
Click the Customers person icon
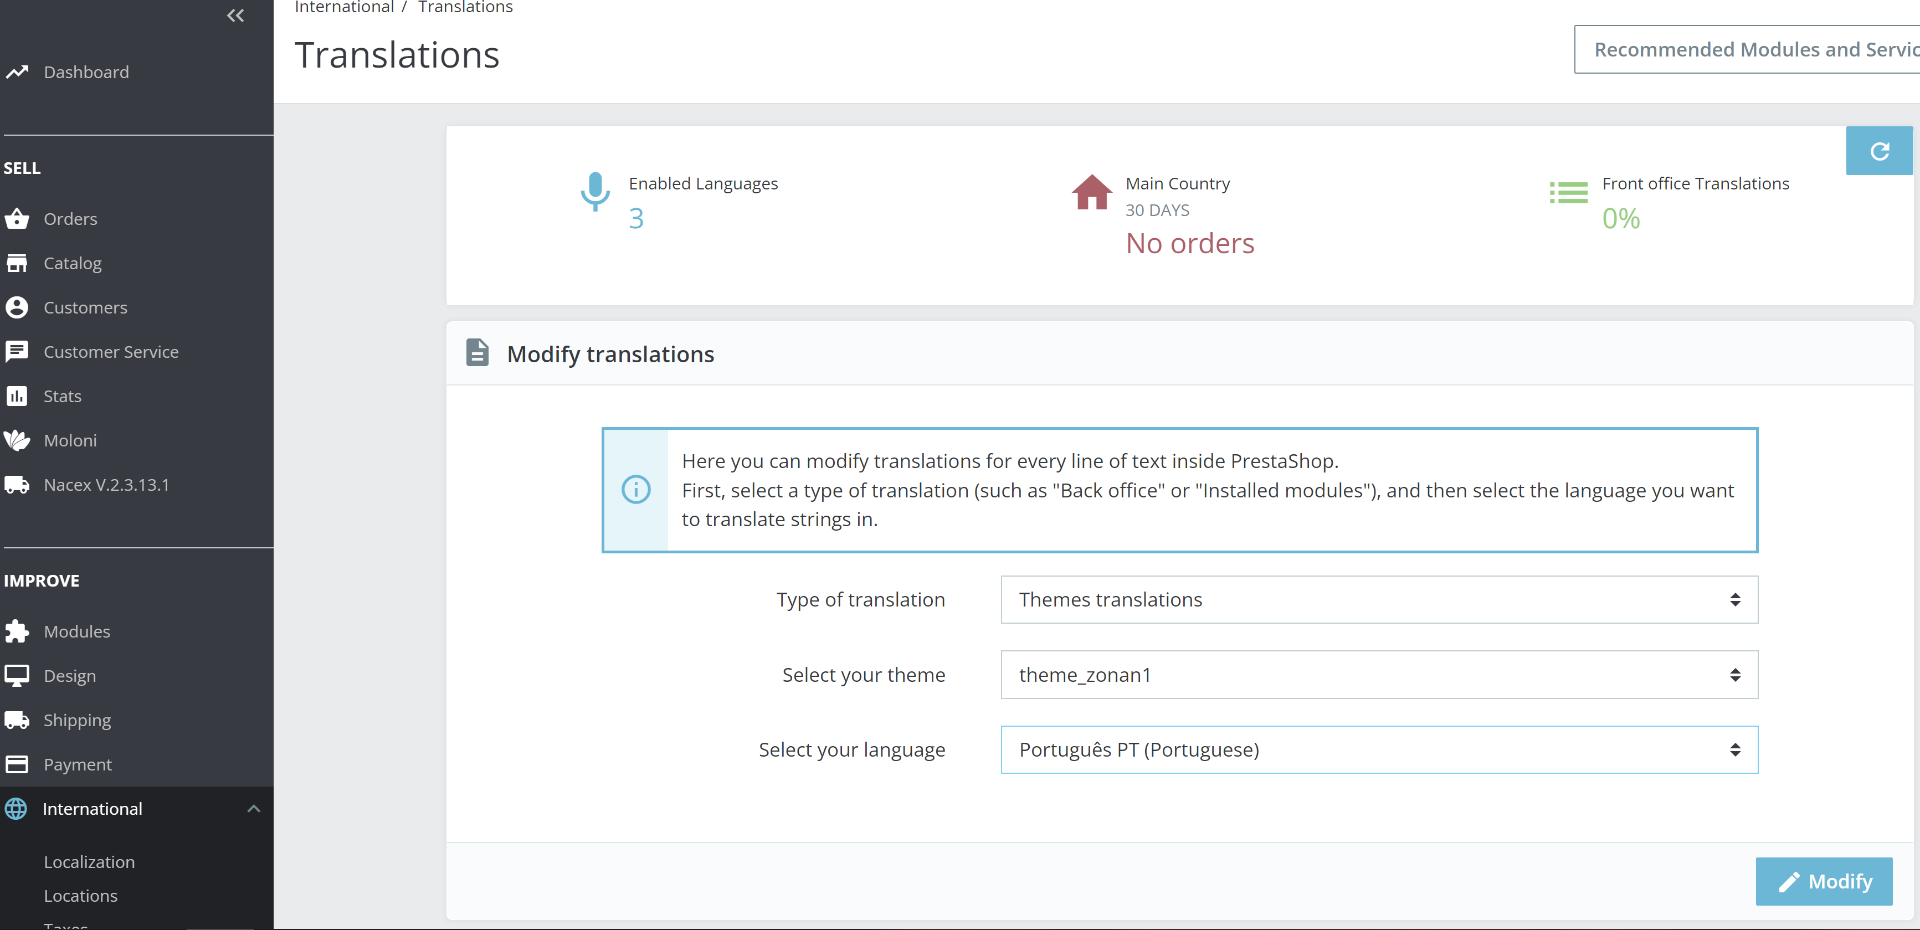click(x=16, y=307)
